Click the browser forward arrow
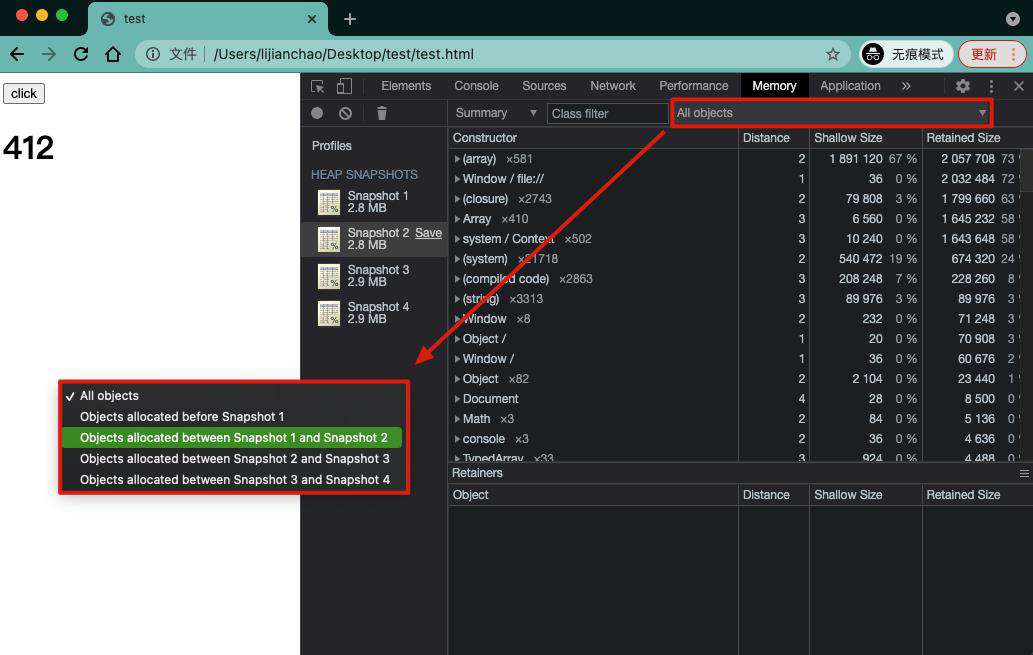 [49, 54]
